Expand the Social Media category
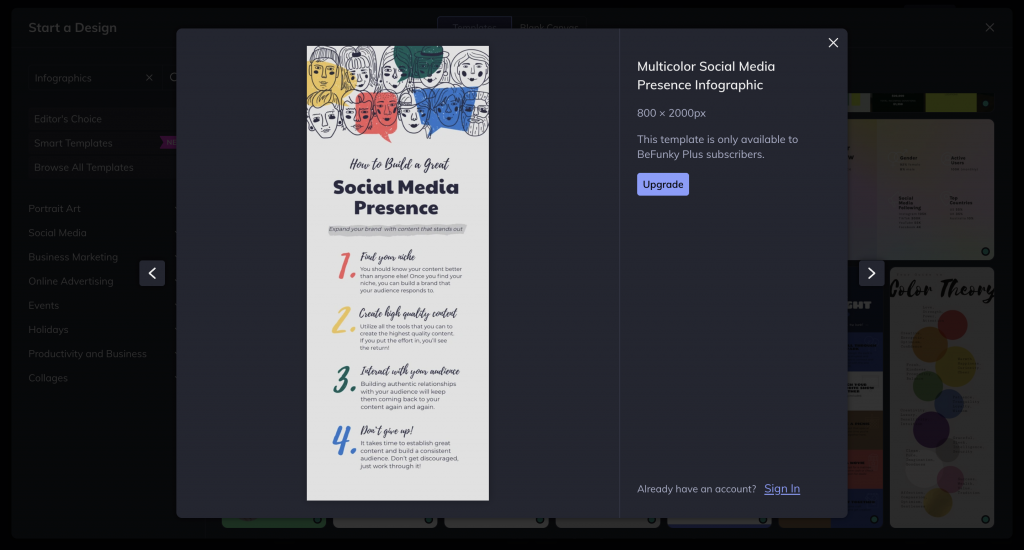 coord(57,233)
